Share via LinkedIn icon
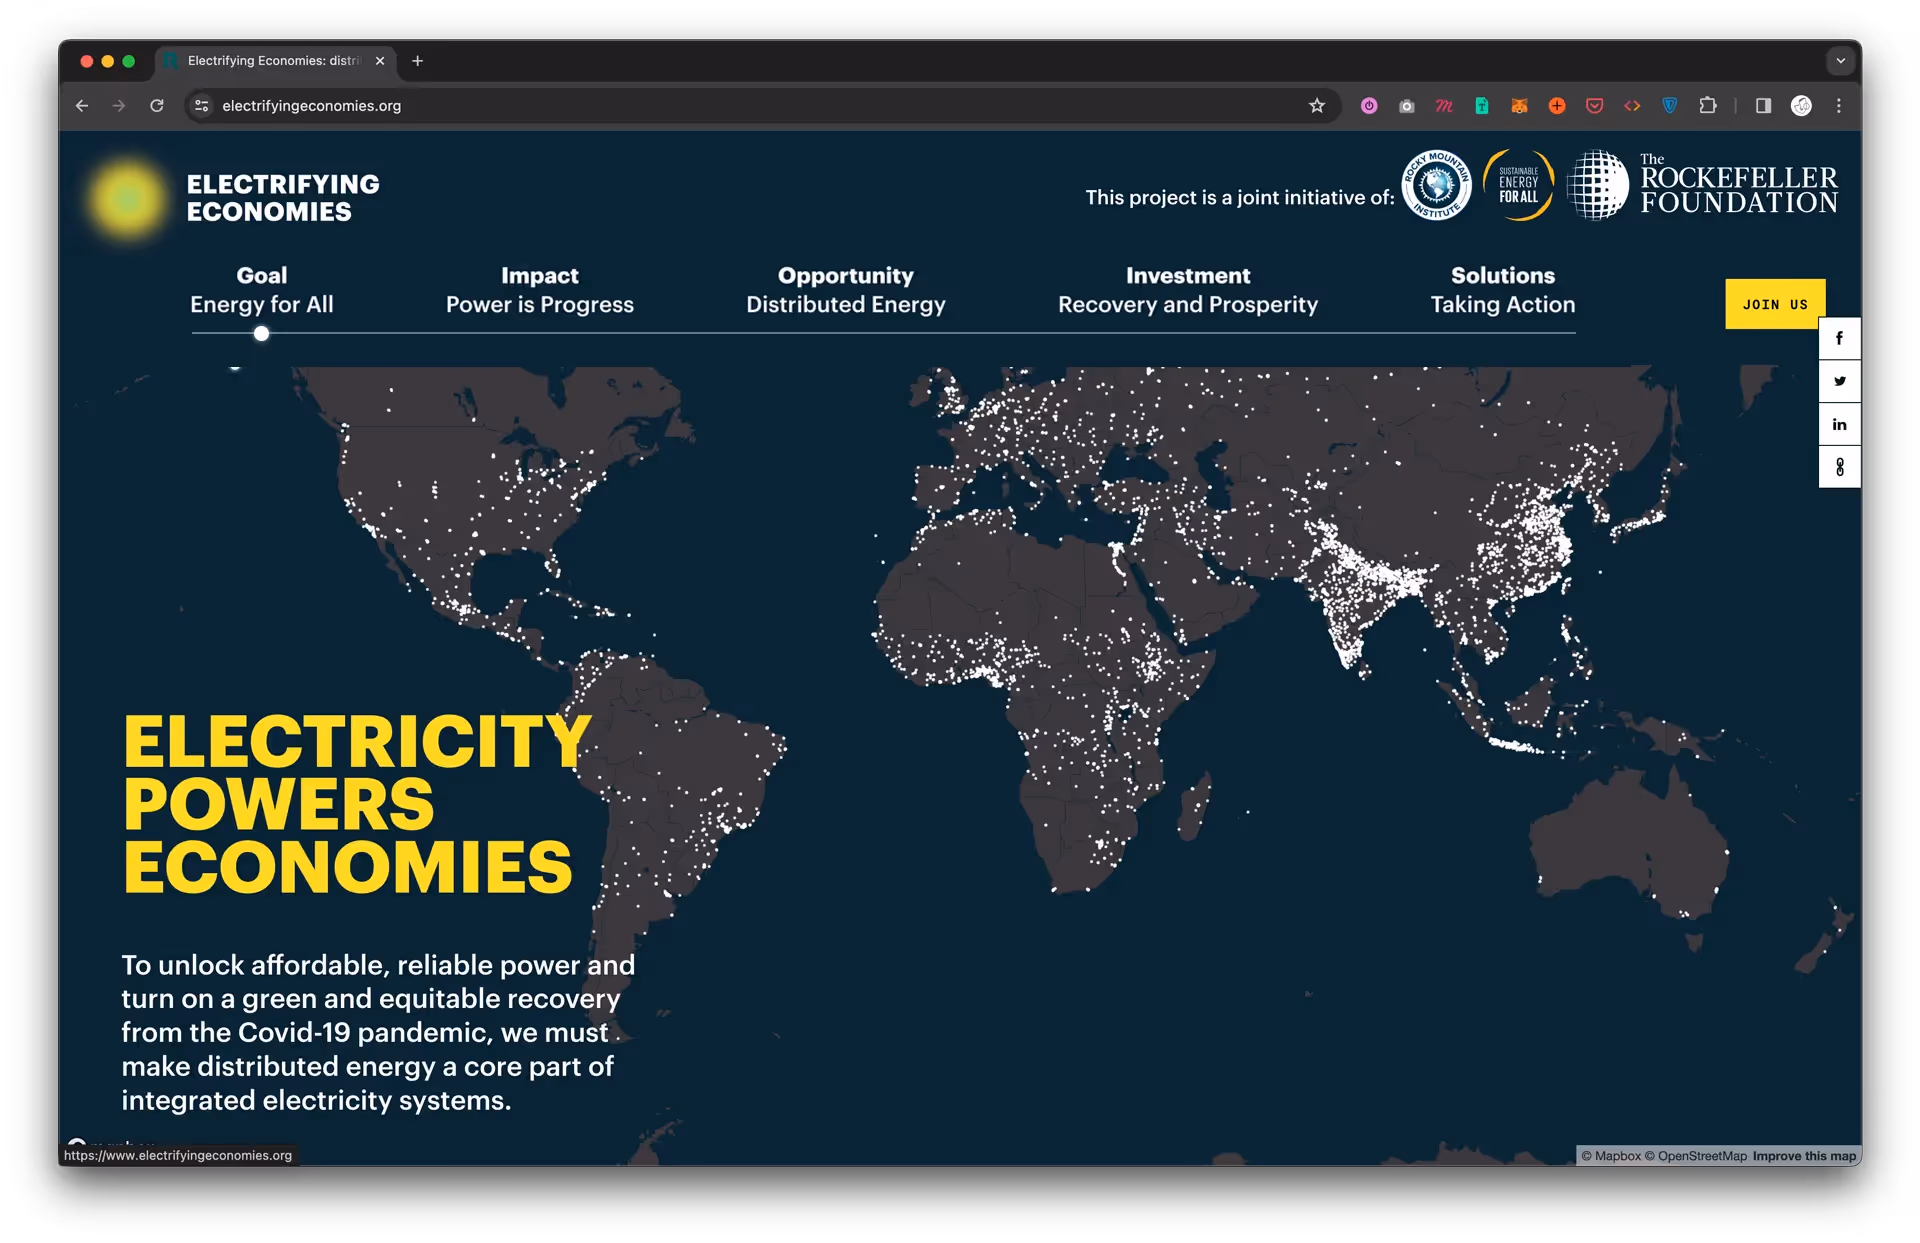This screenshot has width=1920, height=1243. pyautogui.click(x=1838, y=424)
